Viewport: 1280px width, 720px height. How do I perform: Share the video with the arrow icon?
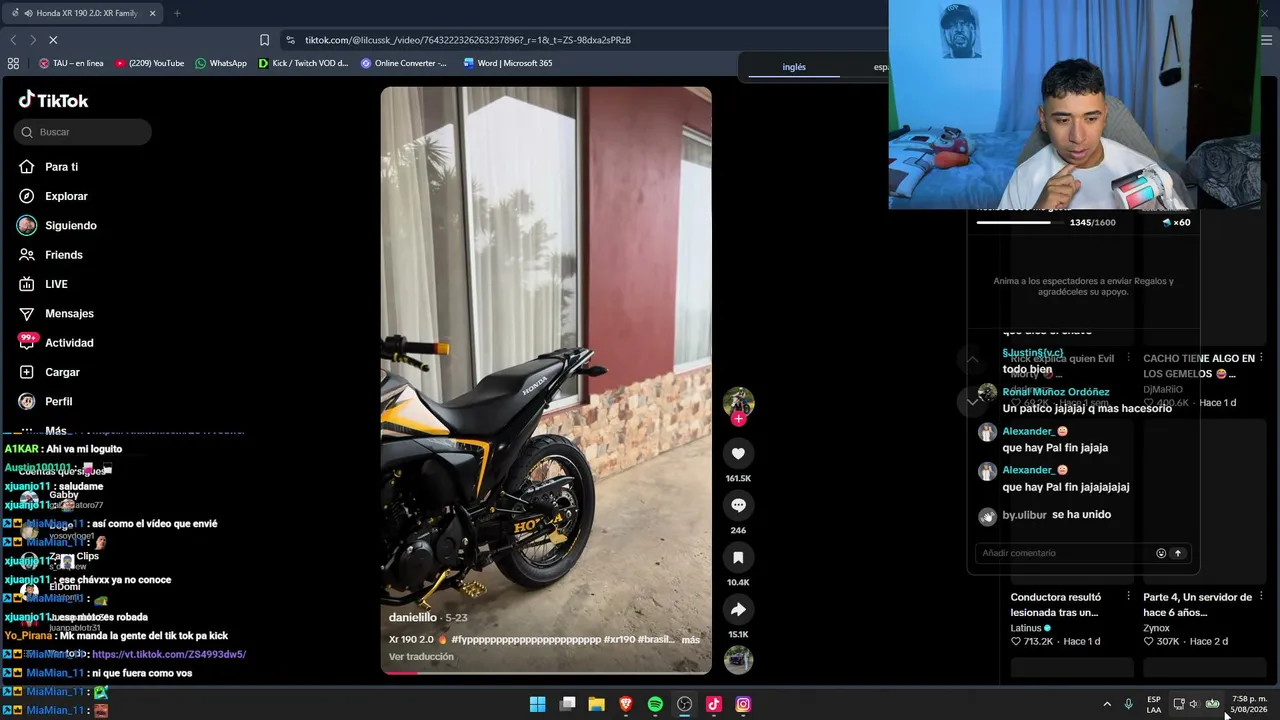[x=738, y=609]
